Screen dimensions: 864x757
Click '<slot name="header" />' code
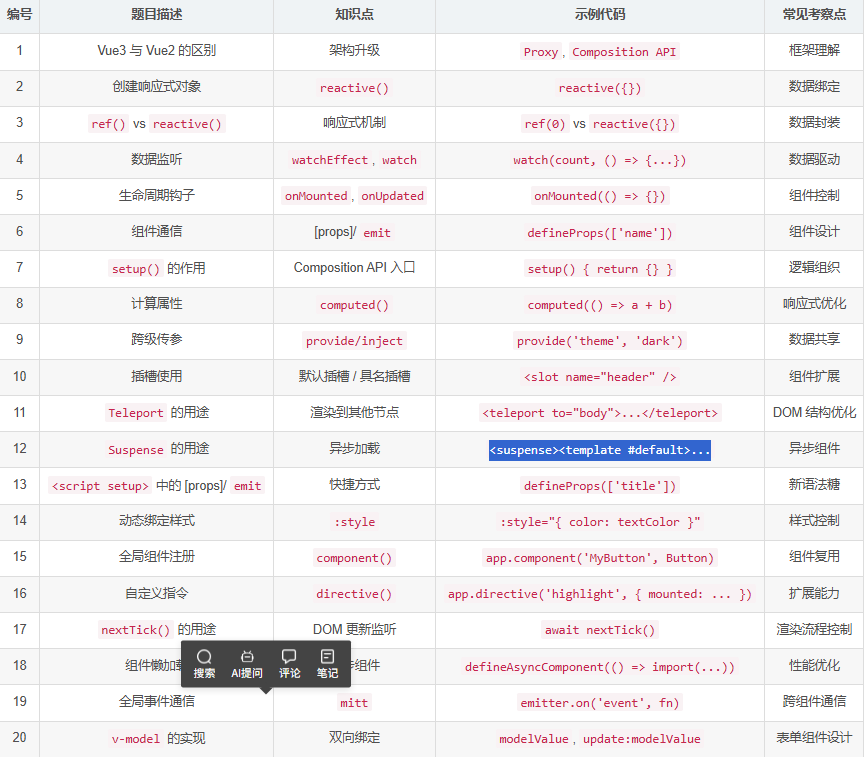(600, 377)
